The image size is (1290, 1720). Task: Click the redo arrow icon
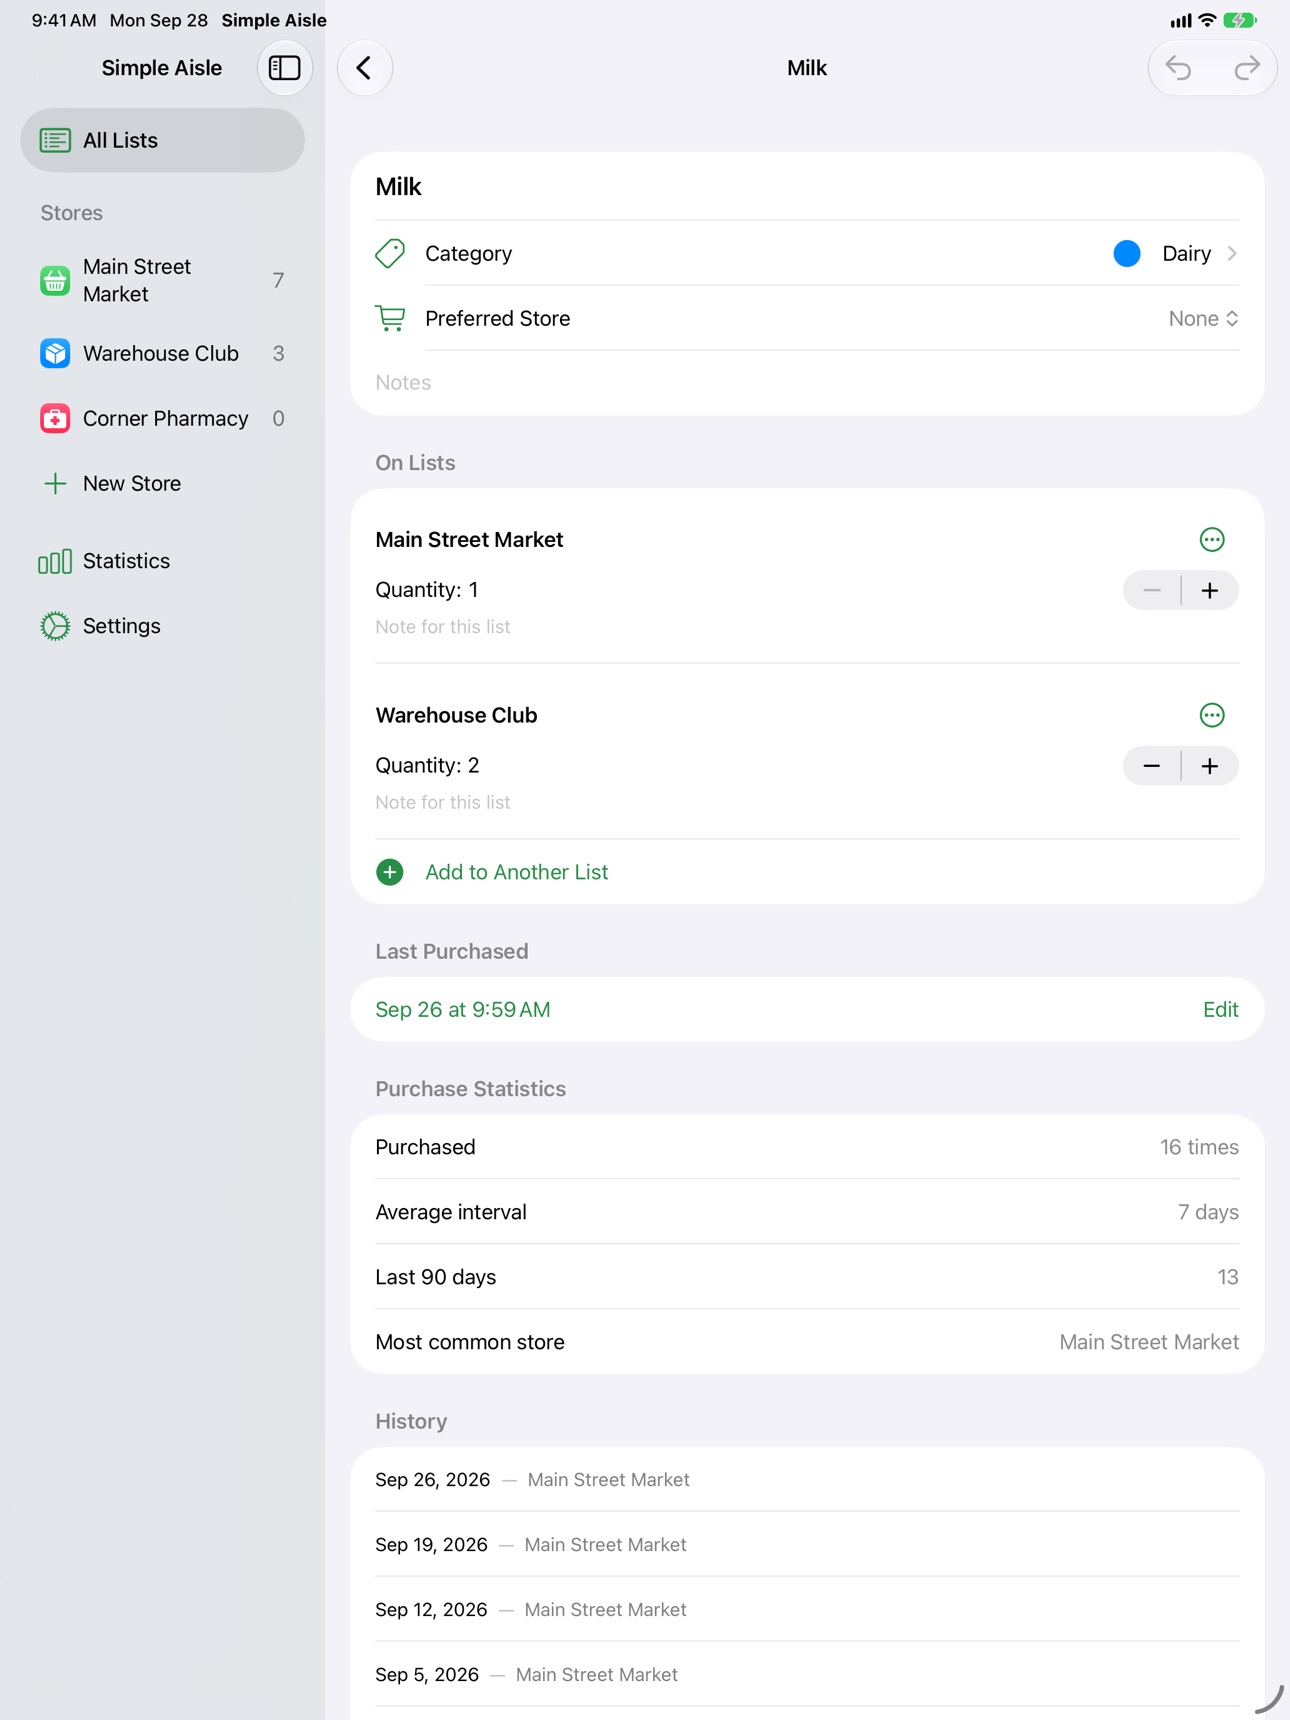[x=1246, y=68]
